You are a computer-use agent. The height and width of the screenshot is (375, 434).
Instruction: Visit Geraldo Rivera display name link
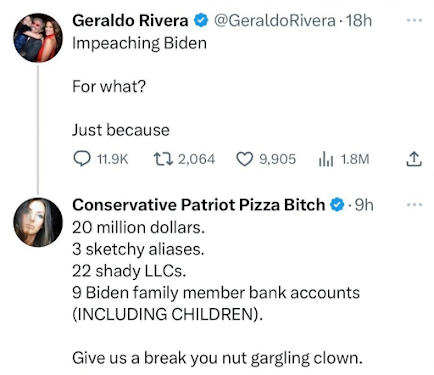coord(130,21)
